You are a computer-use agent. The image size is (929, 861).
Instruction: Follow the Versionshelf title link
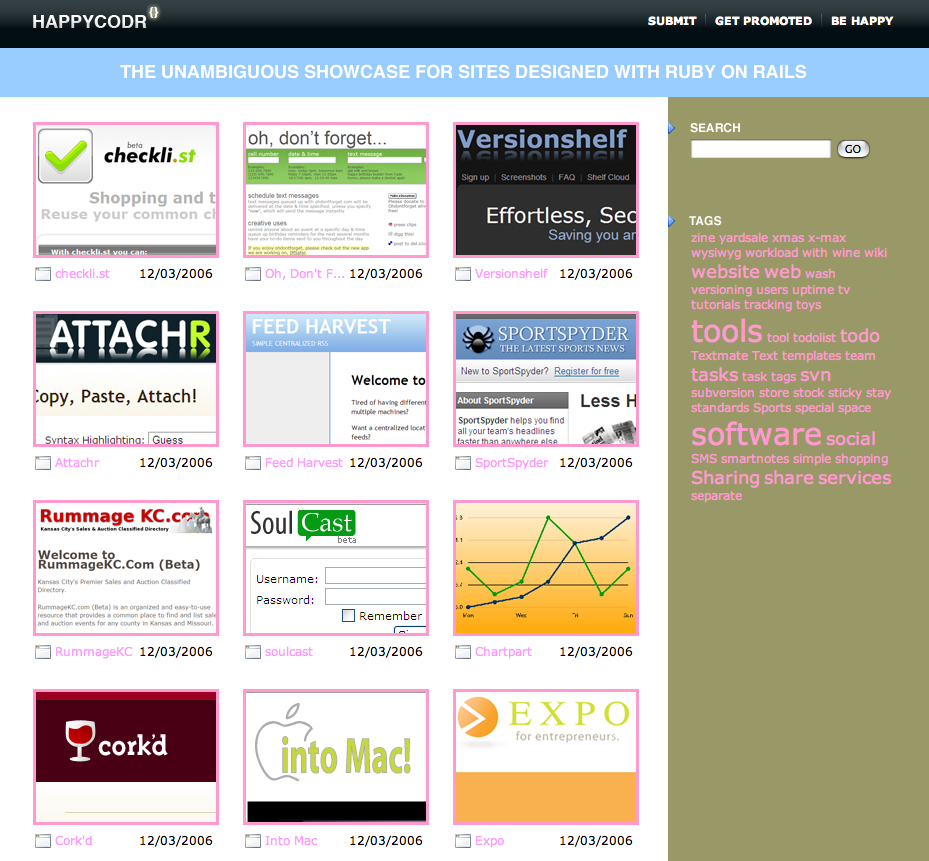(511, 274)
